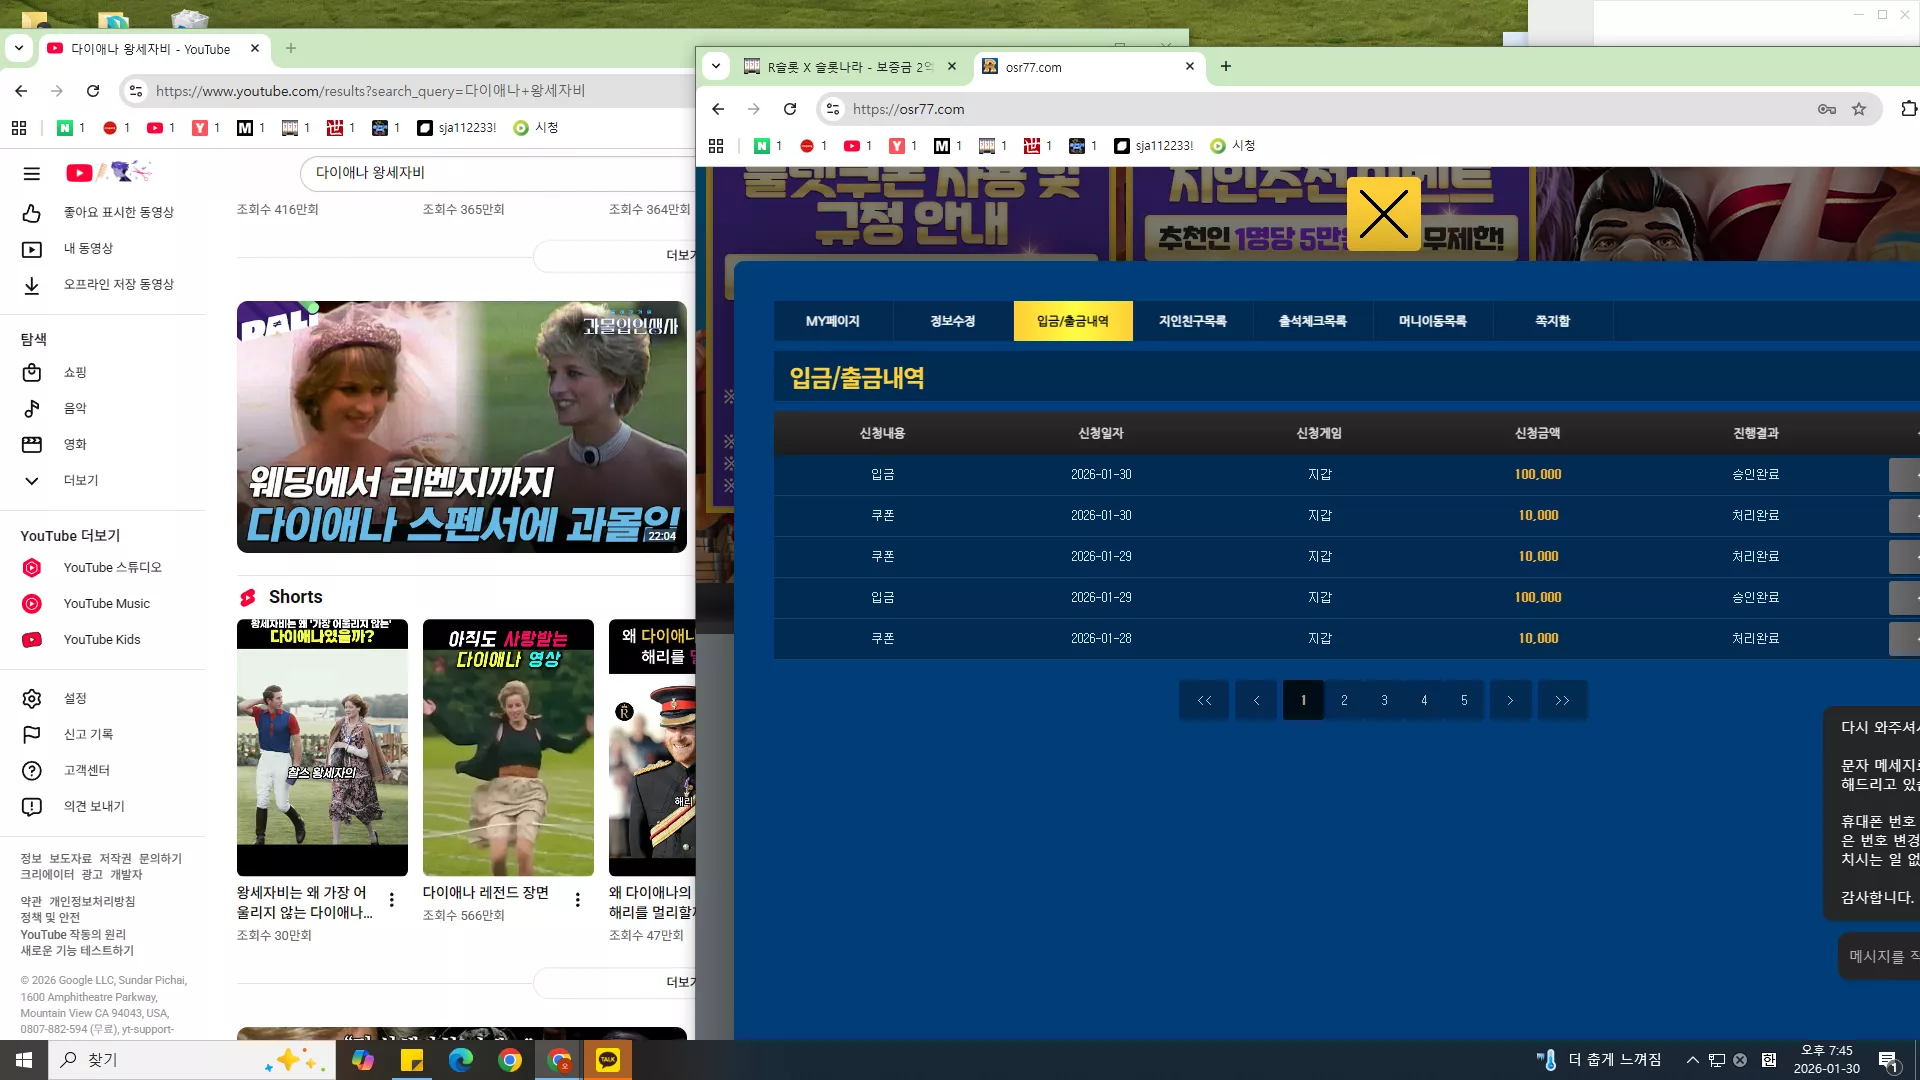Screen dimensions: 1920x1080
Task: Close the yellow X popup banner
Action: click(x=1384, y=214)
